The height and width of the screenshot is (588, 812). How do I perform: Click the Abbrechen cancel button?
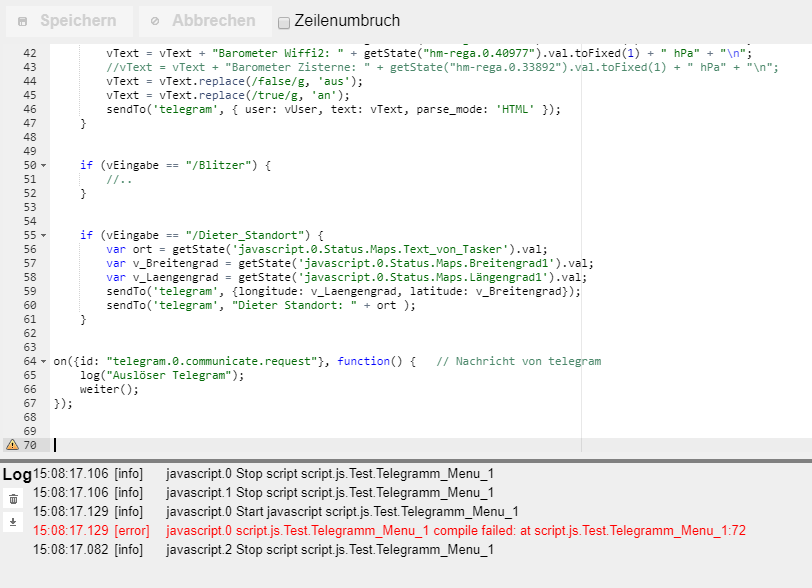pos(206,21)
